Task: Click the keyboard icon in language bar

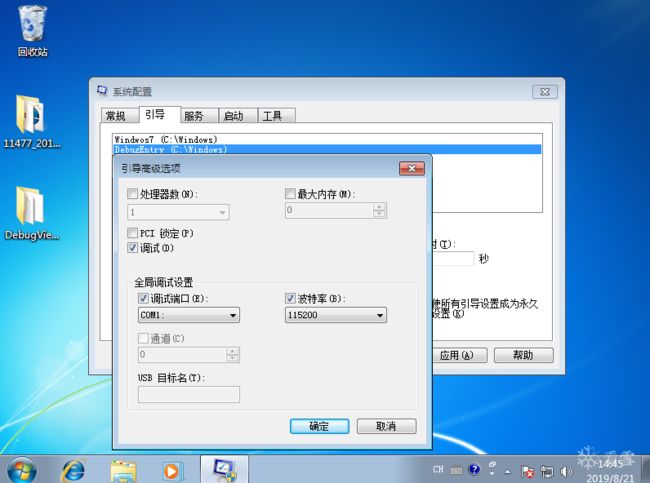Action: tap(456, 470)
